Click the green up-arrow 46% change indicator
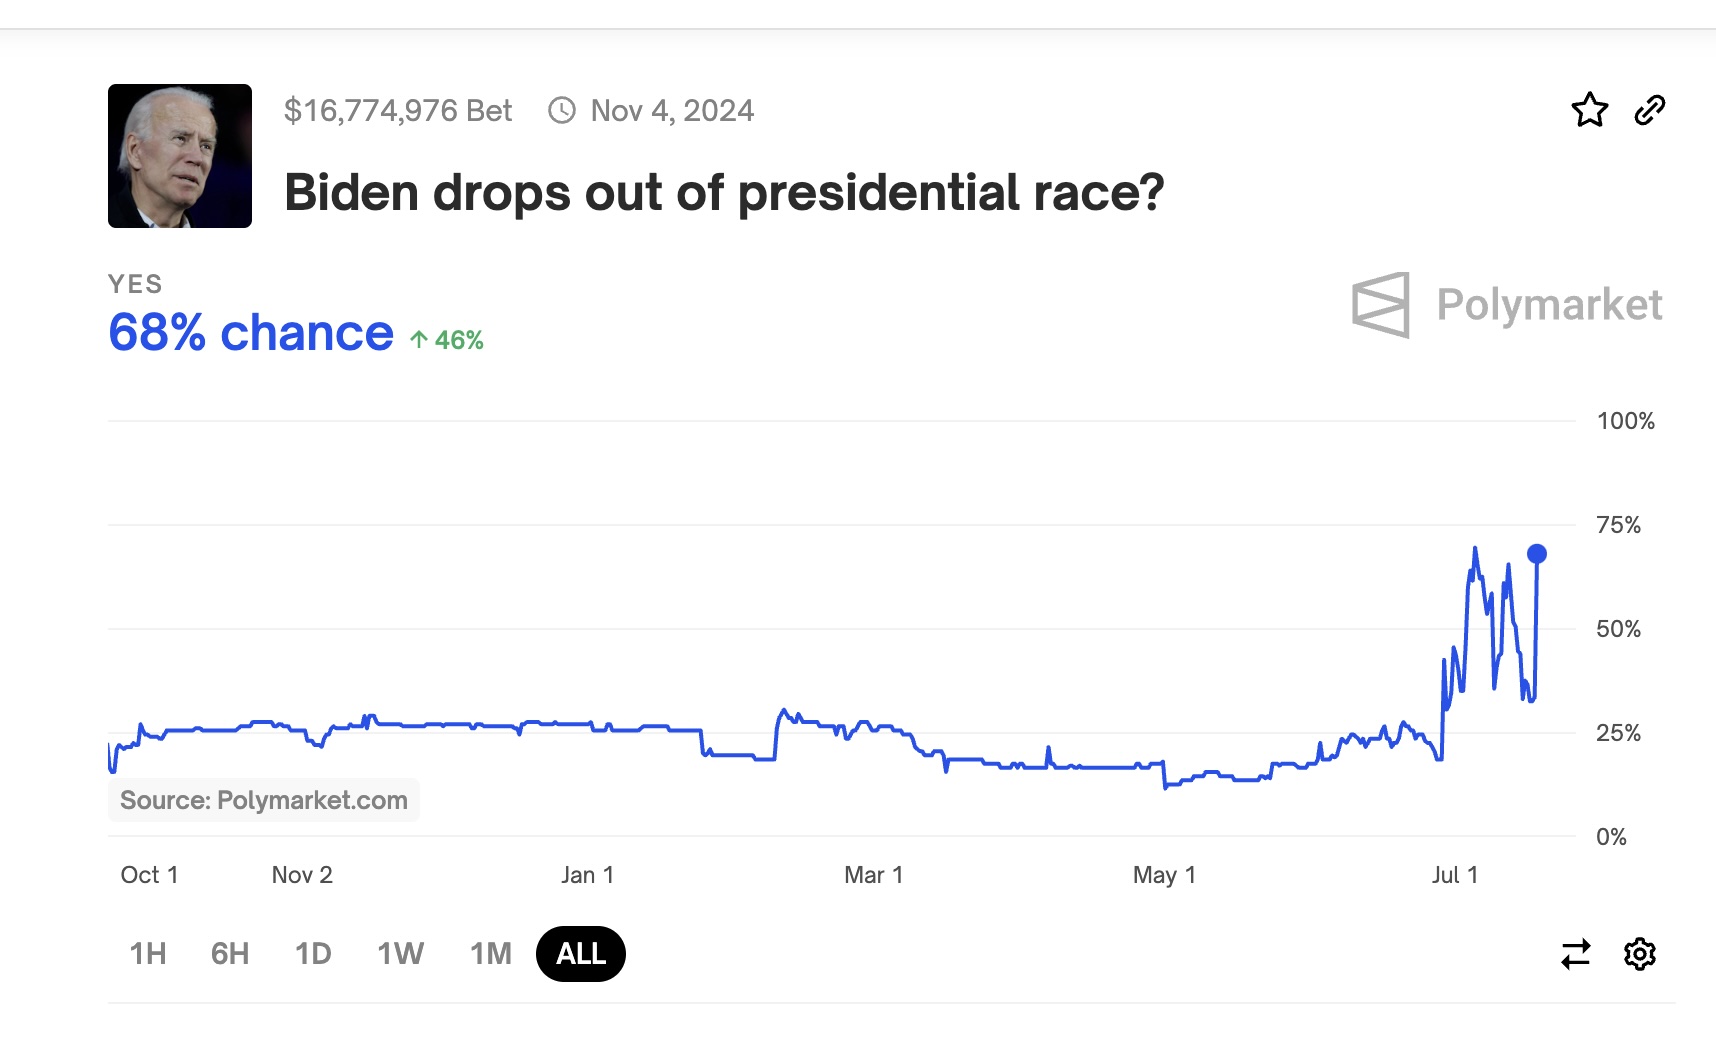Viewport: 1716px width, 1046px height. point(447,340)
